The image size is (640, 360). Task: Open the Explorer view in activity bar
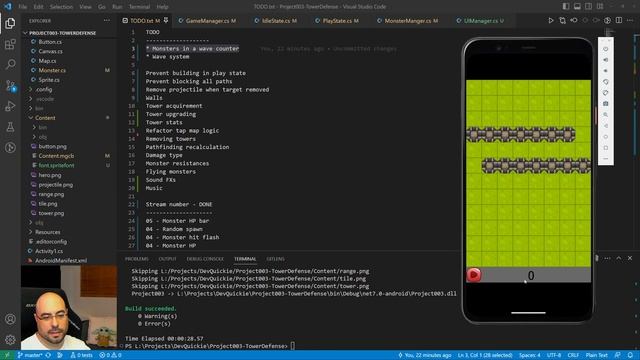point(10,23)
